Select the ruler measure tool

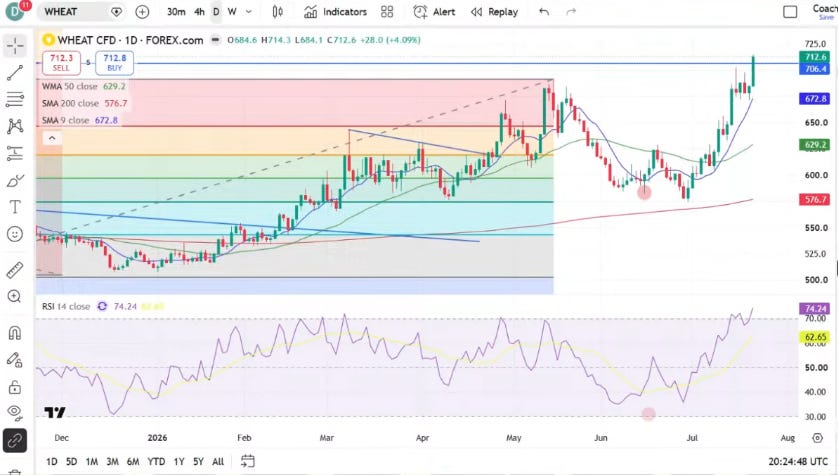pos(15,270)
